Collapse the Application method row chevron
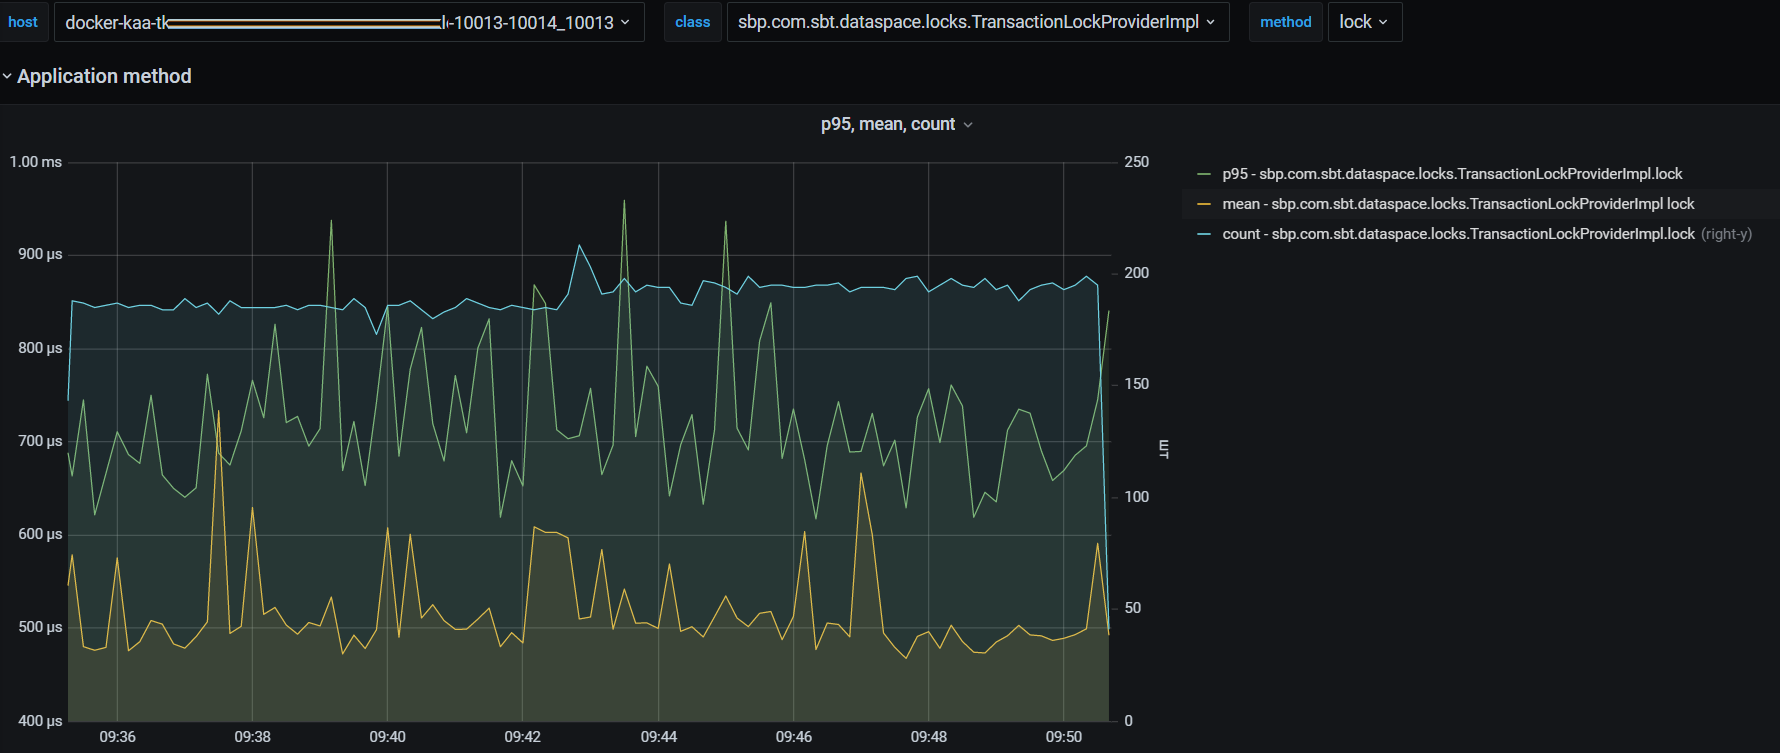The width and height of the screenshot is (1780, 753). [7, 76]
